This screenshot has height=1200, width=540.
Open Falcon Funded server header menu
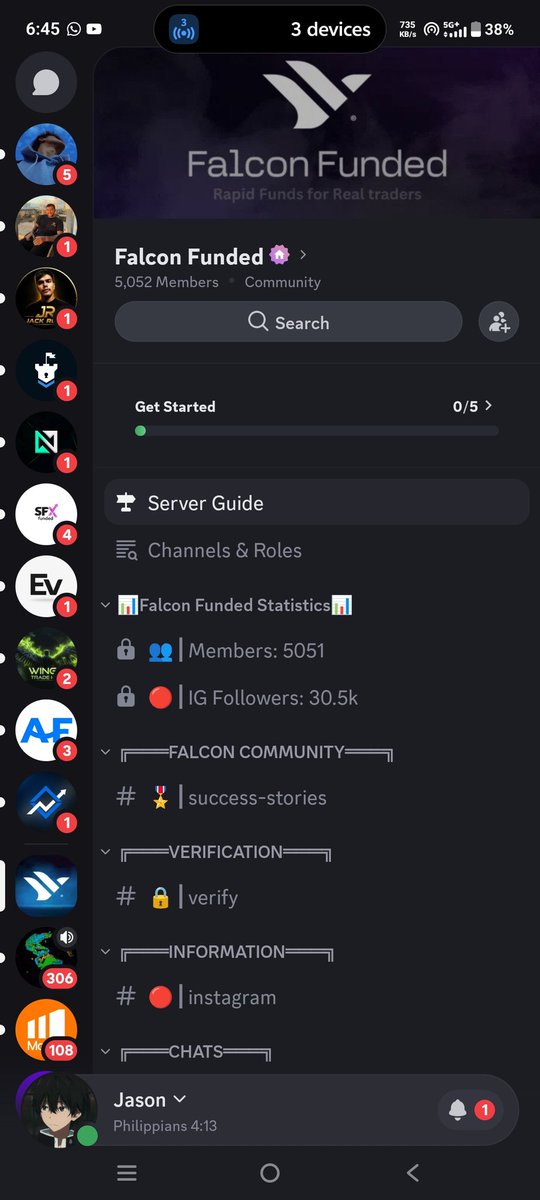[x=211, y=256]
